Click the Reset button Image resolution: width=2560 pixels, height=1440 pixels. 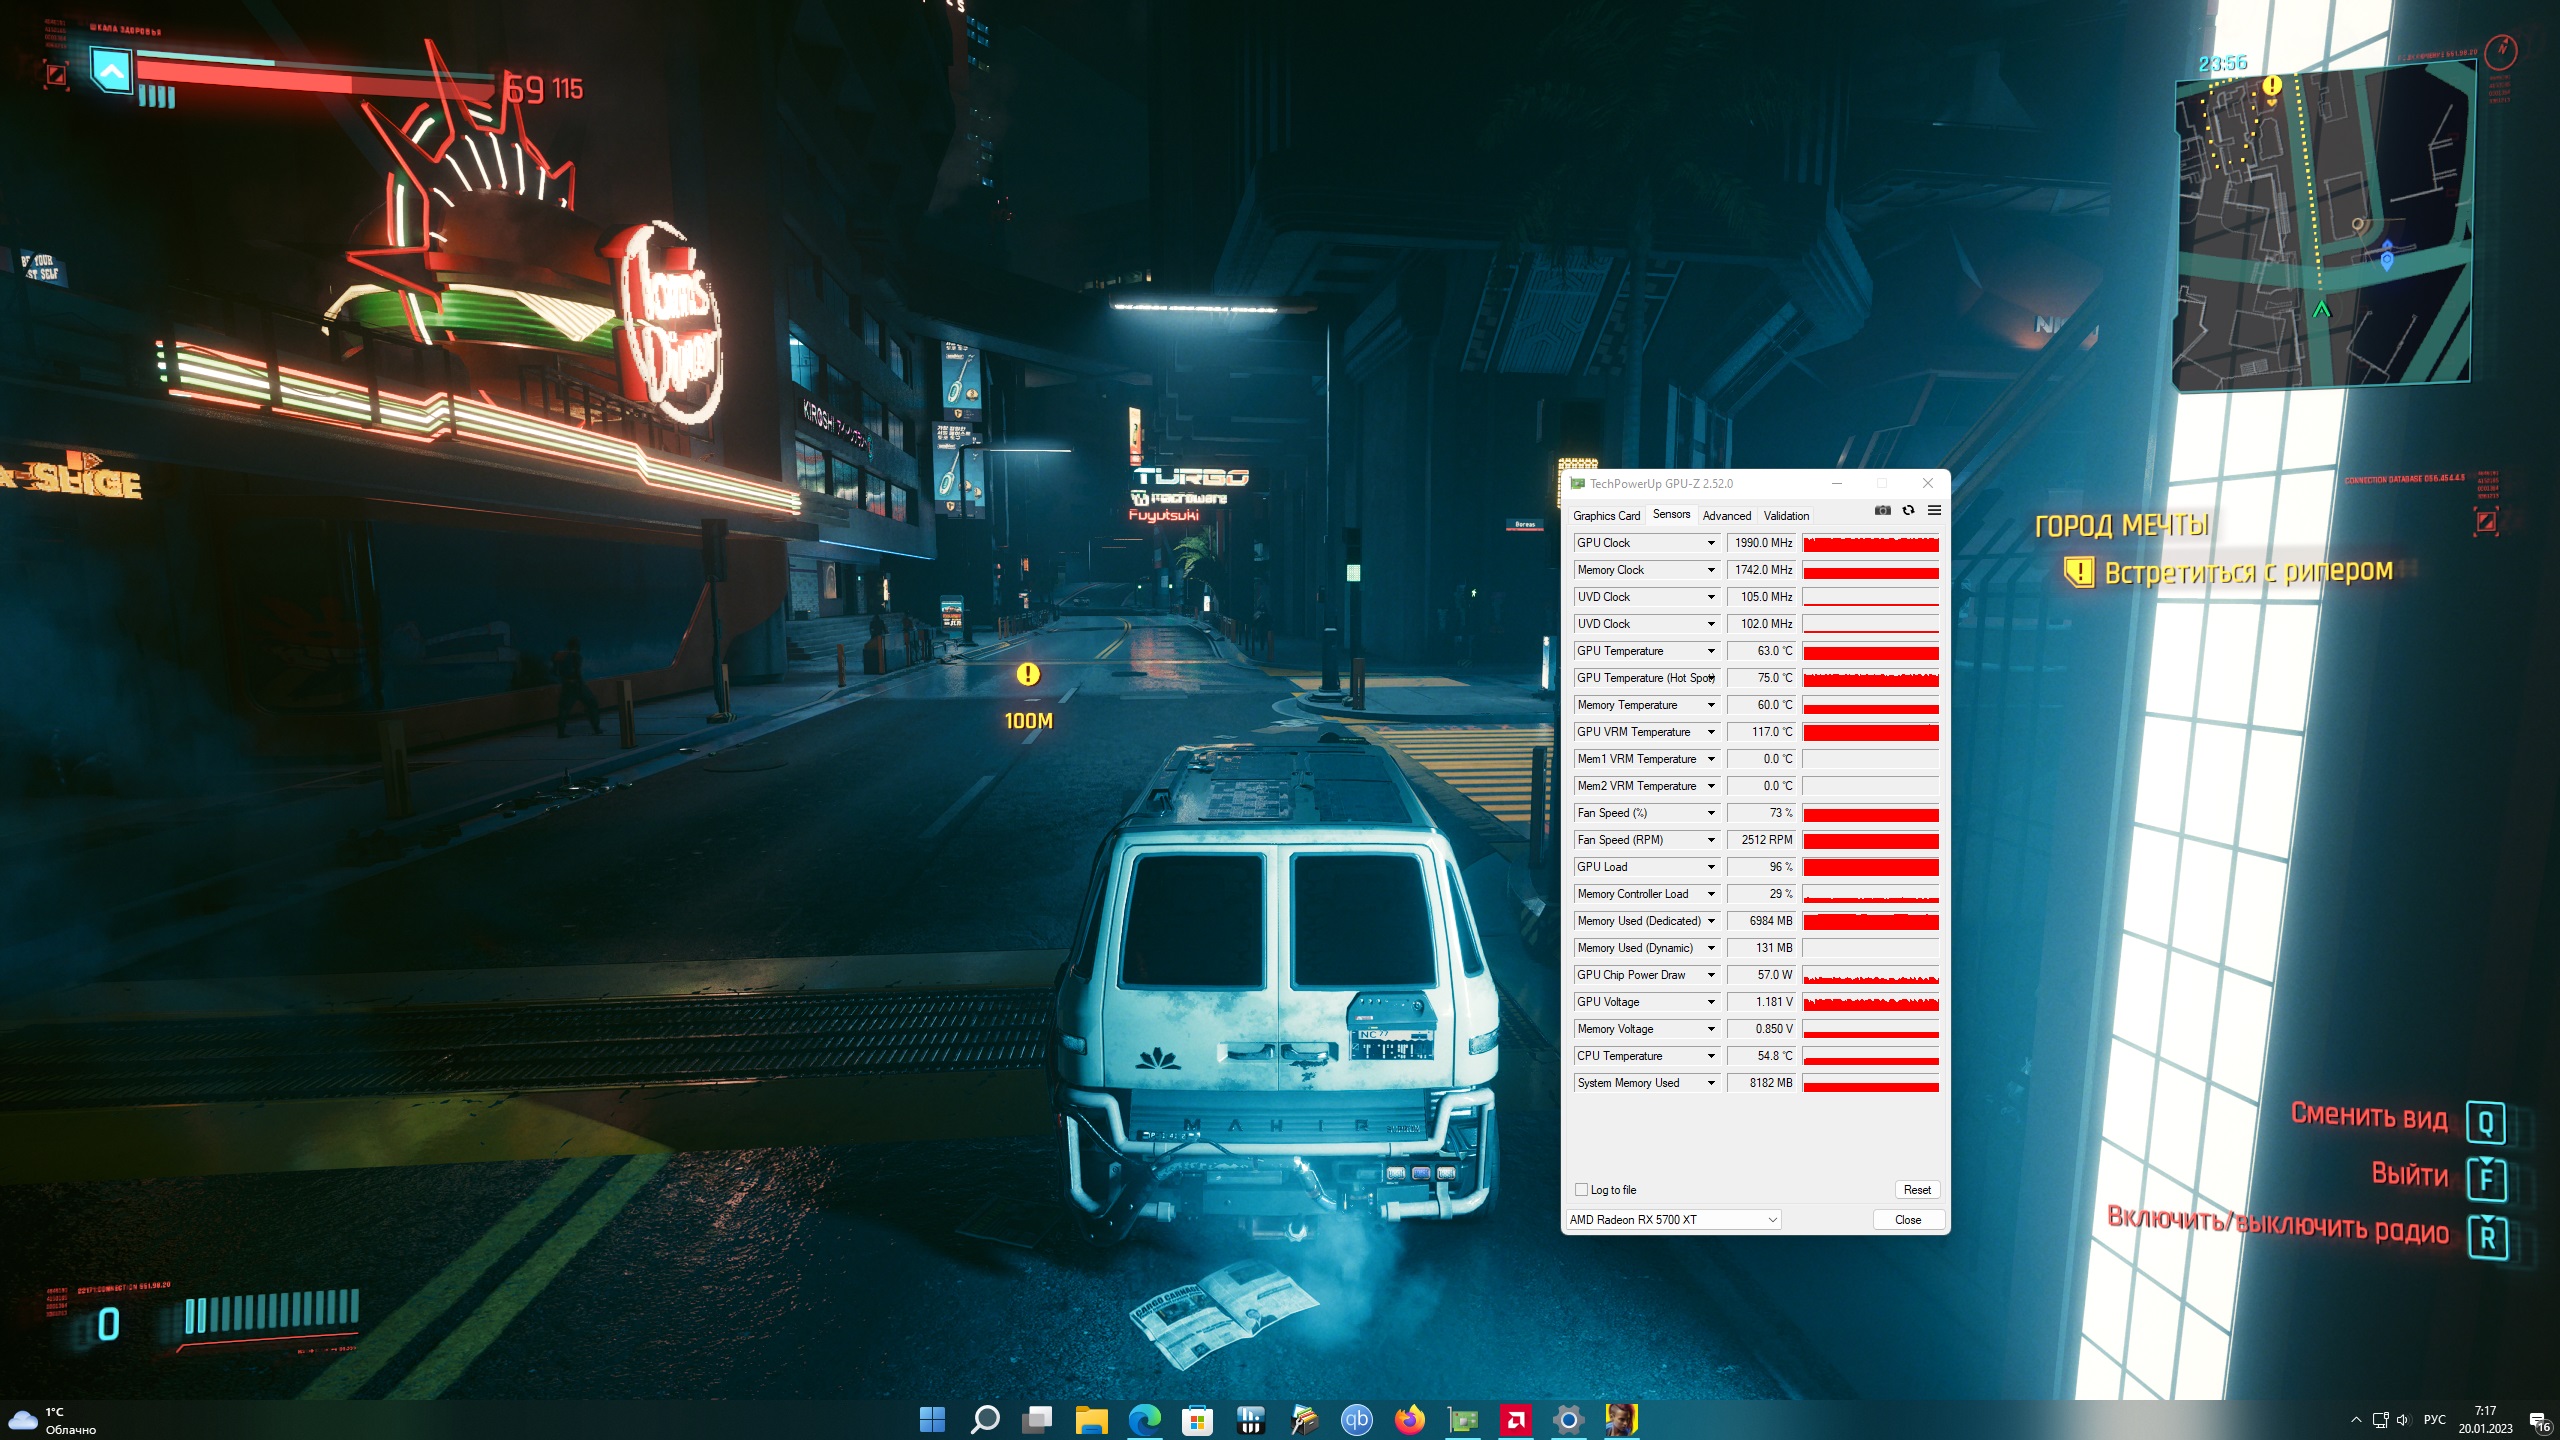[1917, 1189]
